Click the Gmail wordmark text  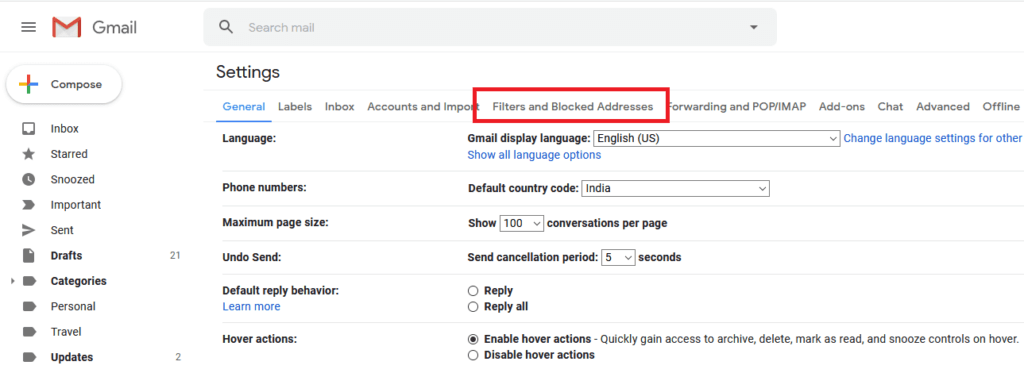[114, 27]
